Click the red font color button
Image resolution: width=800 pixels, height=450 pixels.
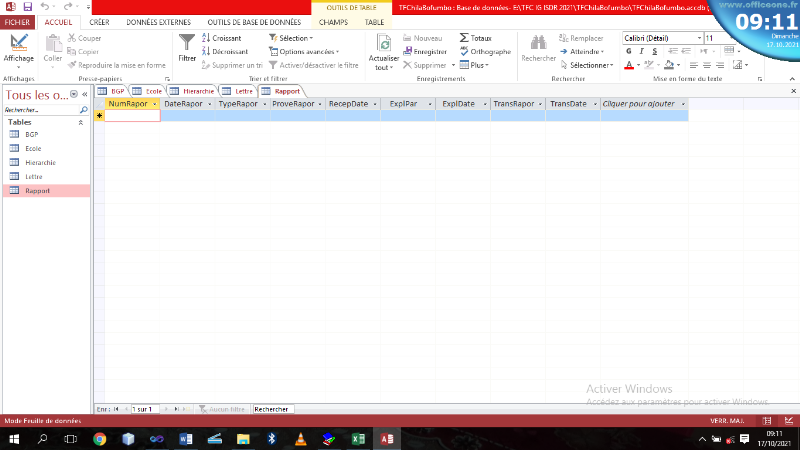click(x=631, y=65)
